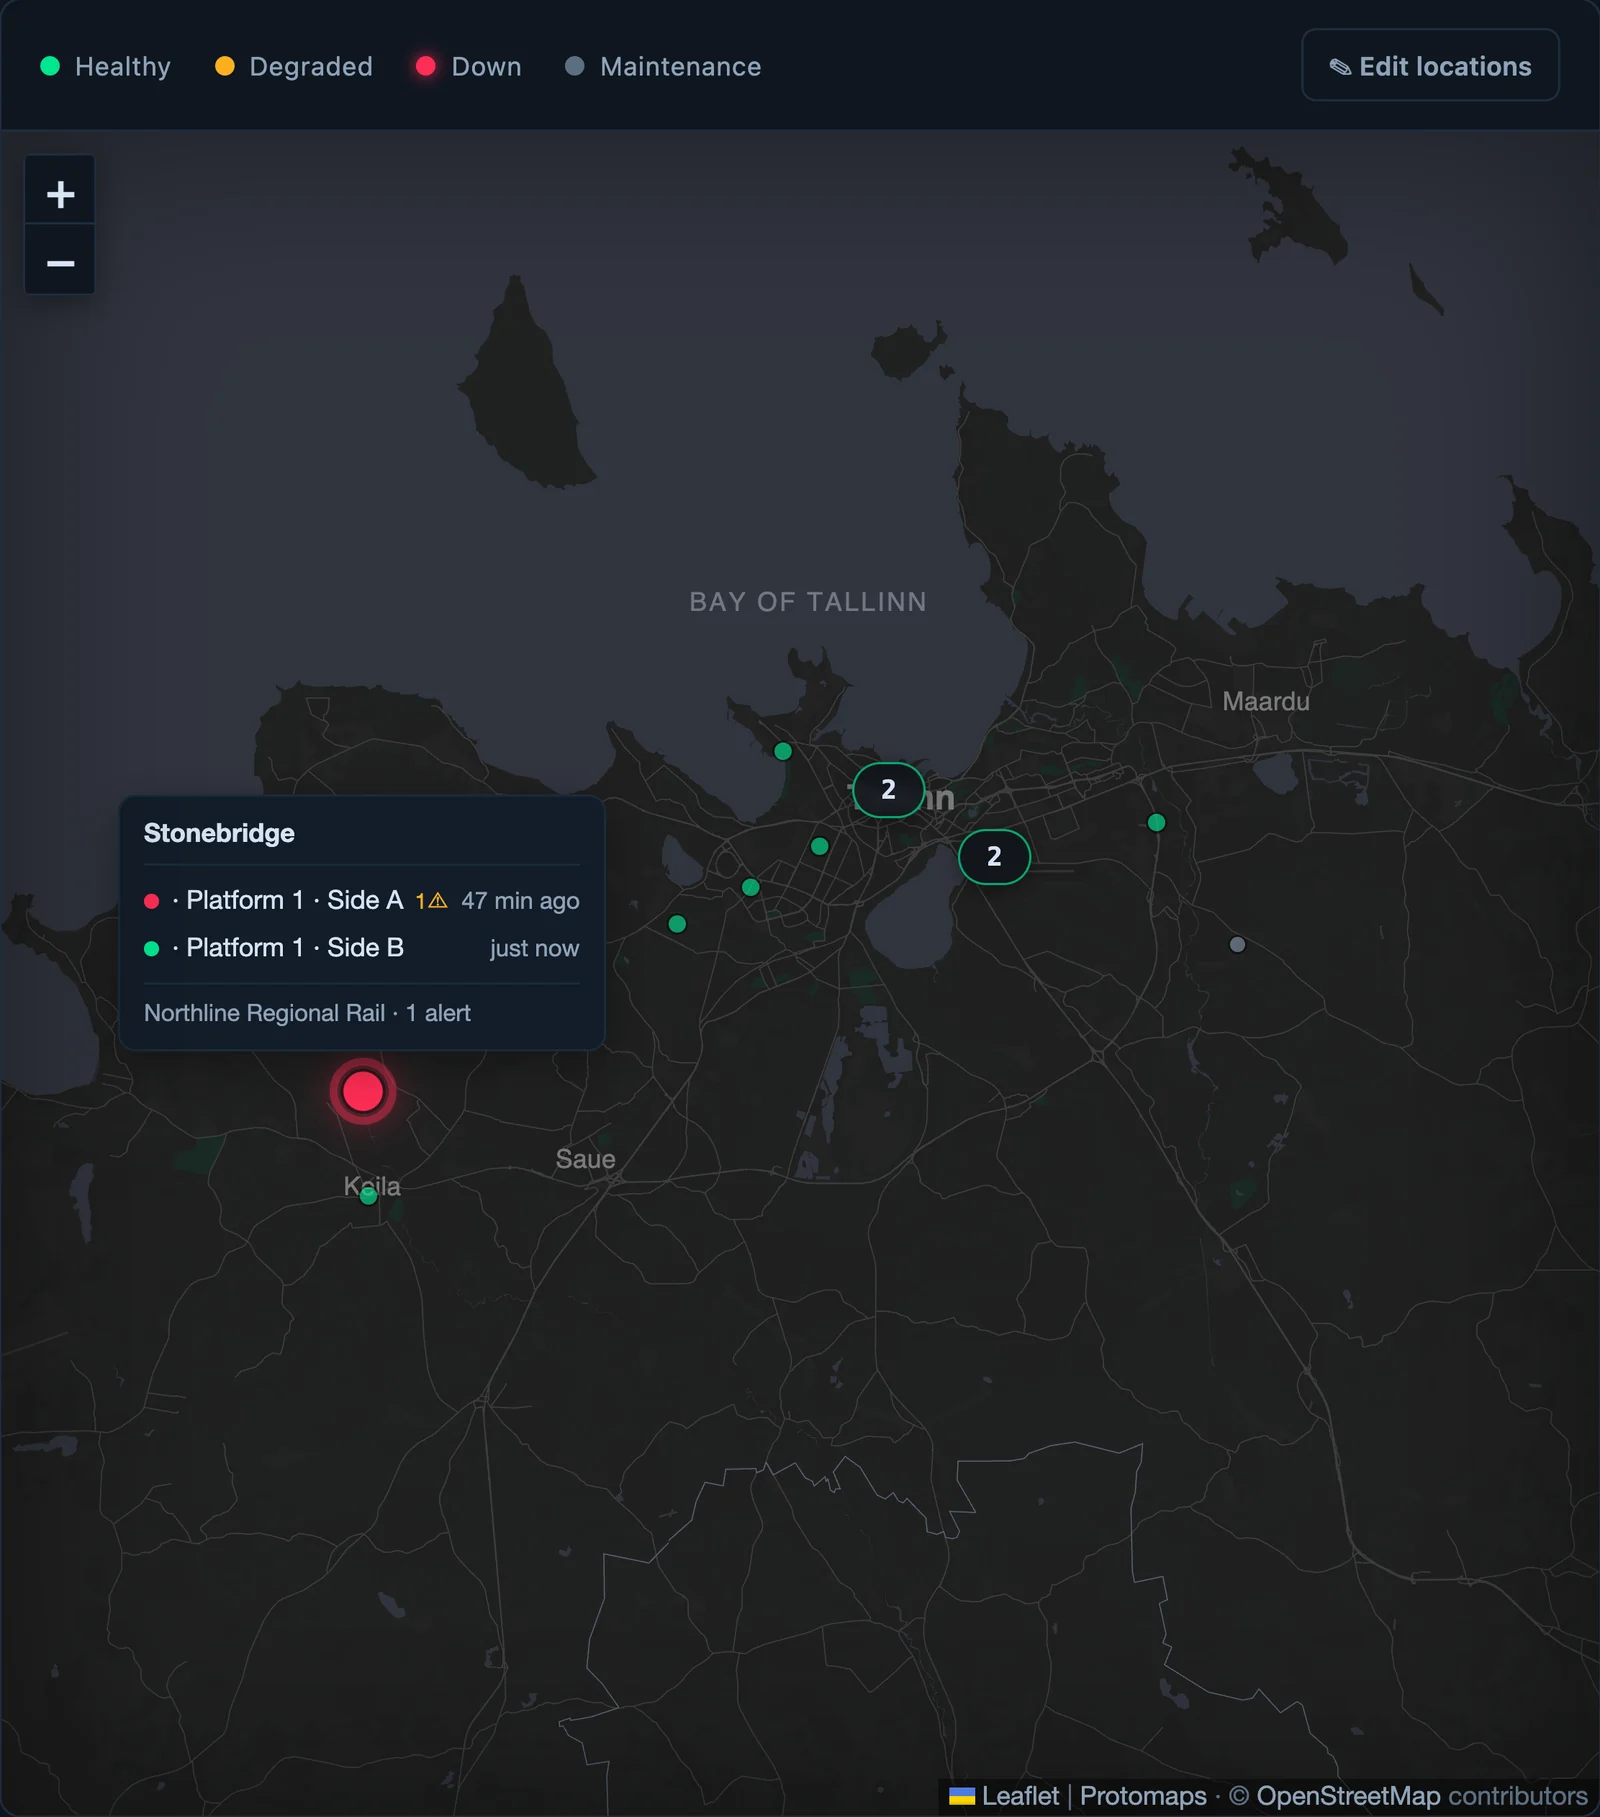Viewport: 1600px width, 1817px height.
Task: Select the green marker on the northern peninsula coast
Action: pos(783,751)
